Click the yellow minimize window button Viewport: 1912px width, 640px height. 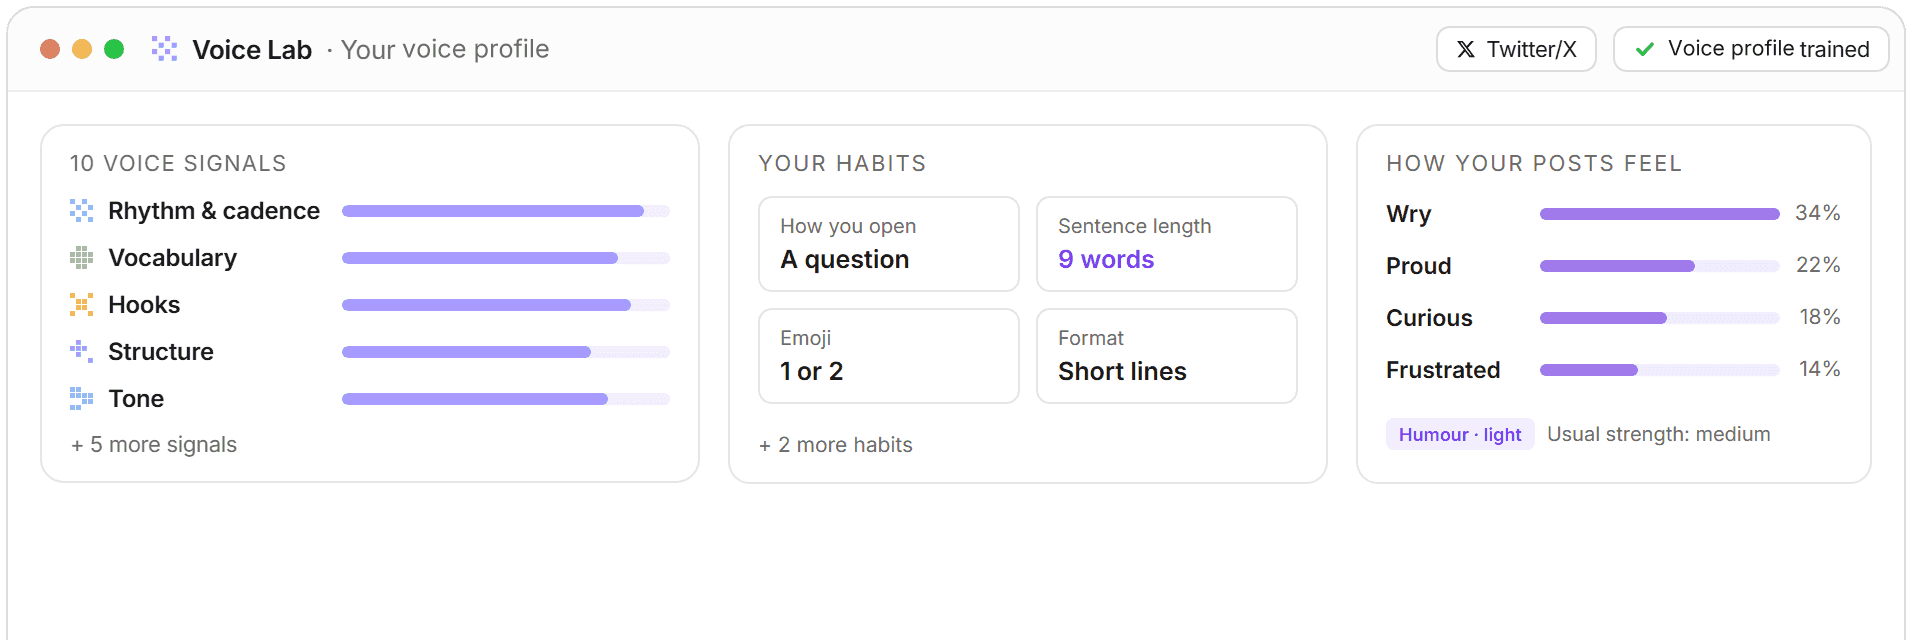coord(82,49)
